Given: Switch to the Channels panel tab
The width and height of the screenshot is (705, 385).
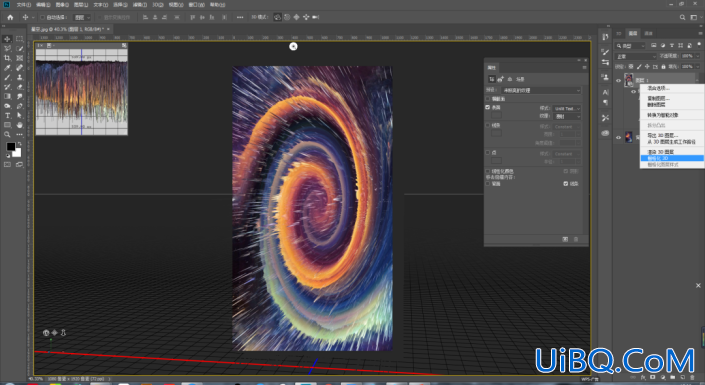Looking at the screenshot, I should (x=648, y=33).
